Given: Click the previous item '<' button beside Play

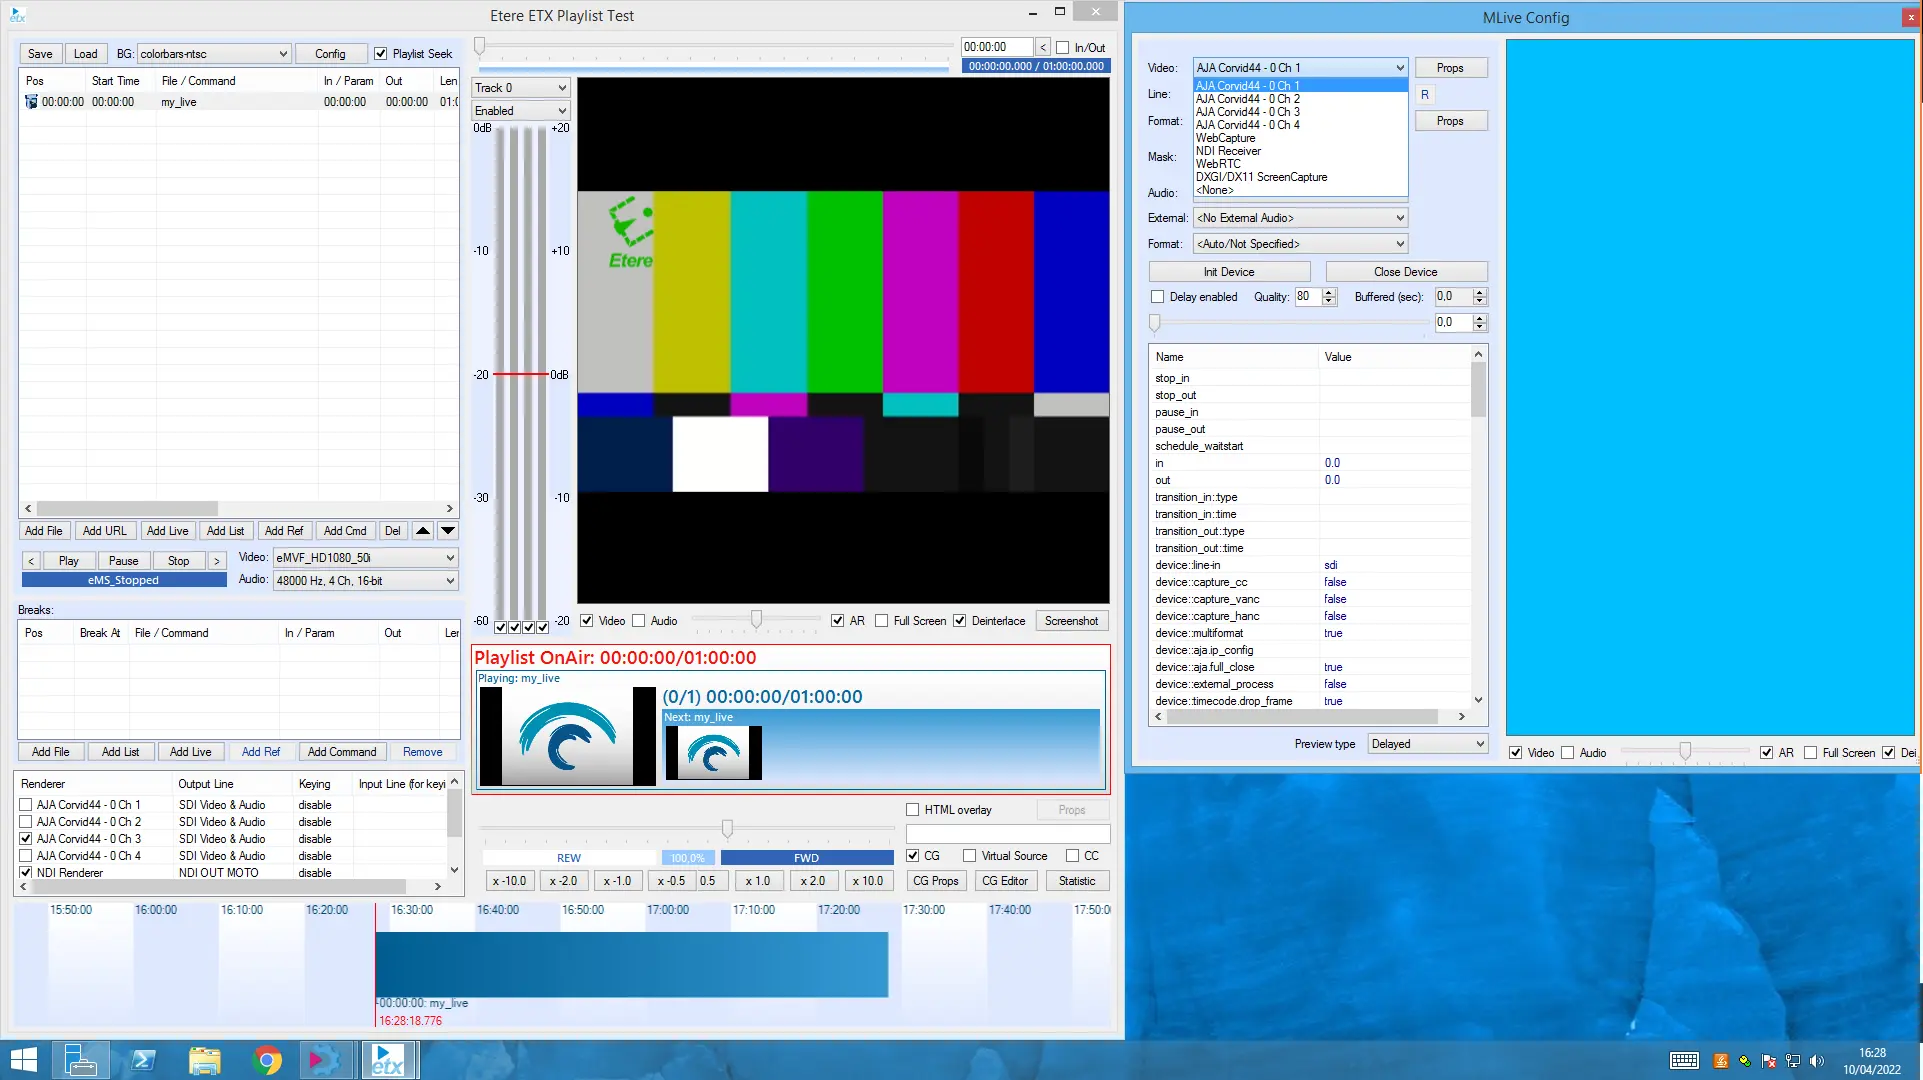Looking at the screenshot, I should 31,561.
